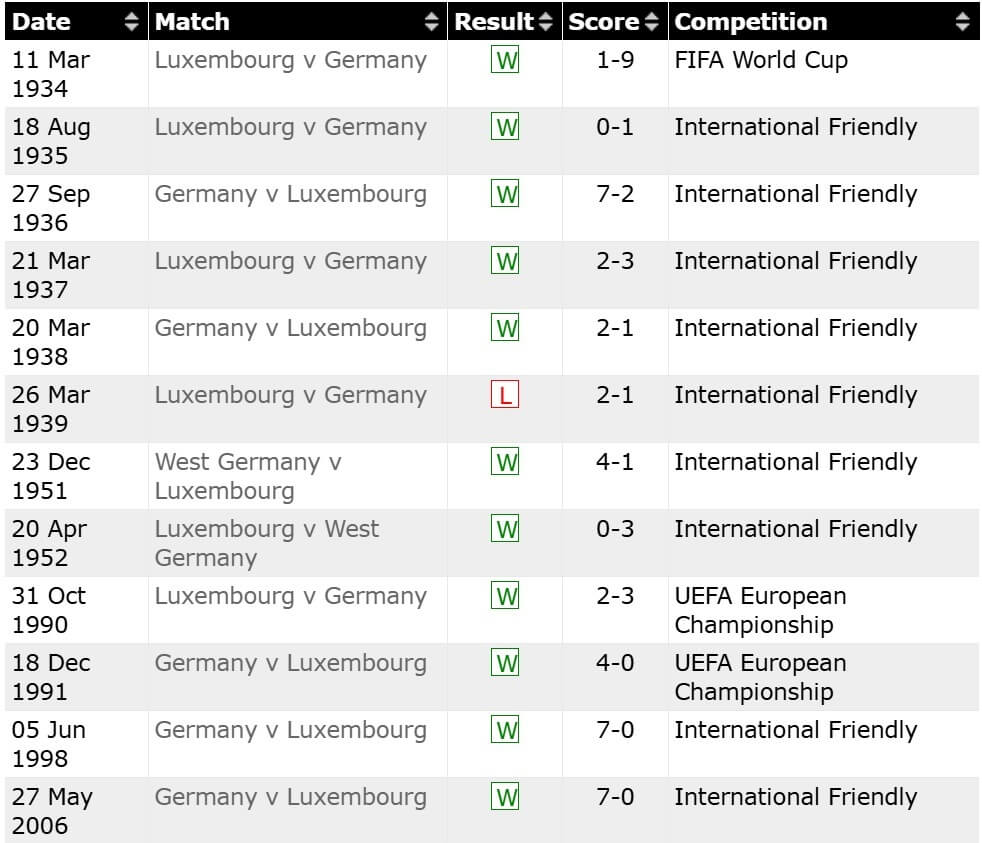
Task: Click the W result icon for 05 Jun 1998
Action: (x=506, y=730)
